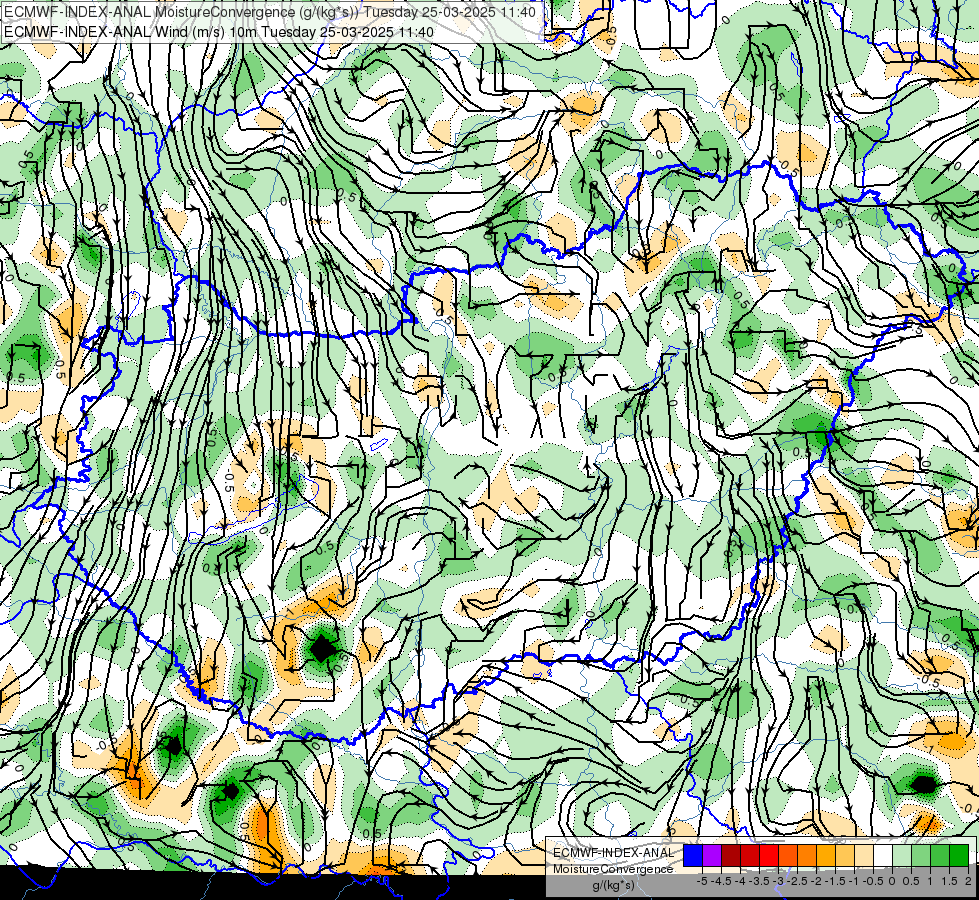Viewport: 979px width, 900px height.
Task: Click the -4.5 tick label on legend
Action: 723,881
